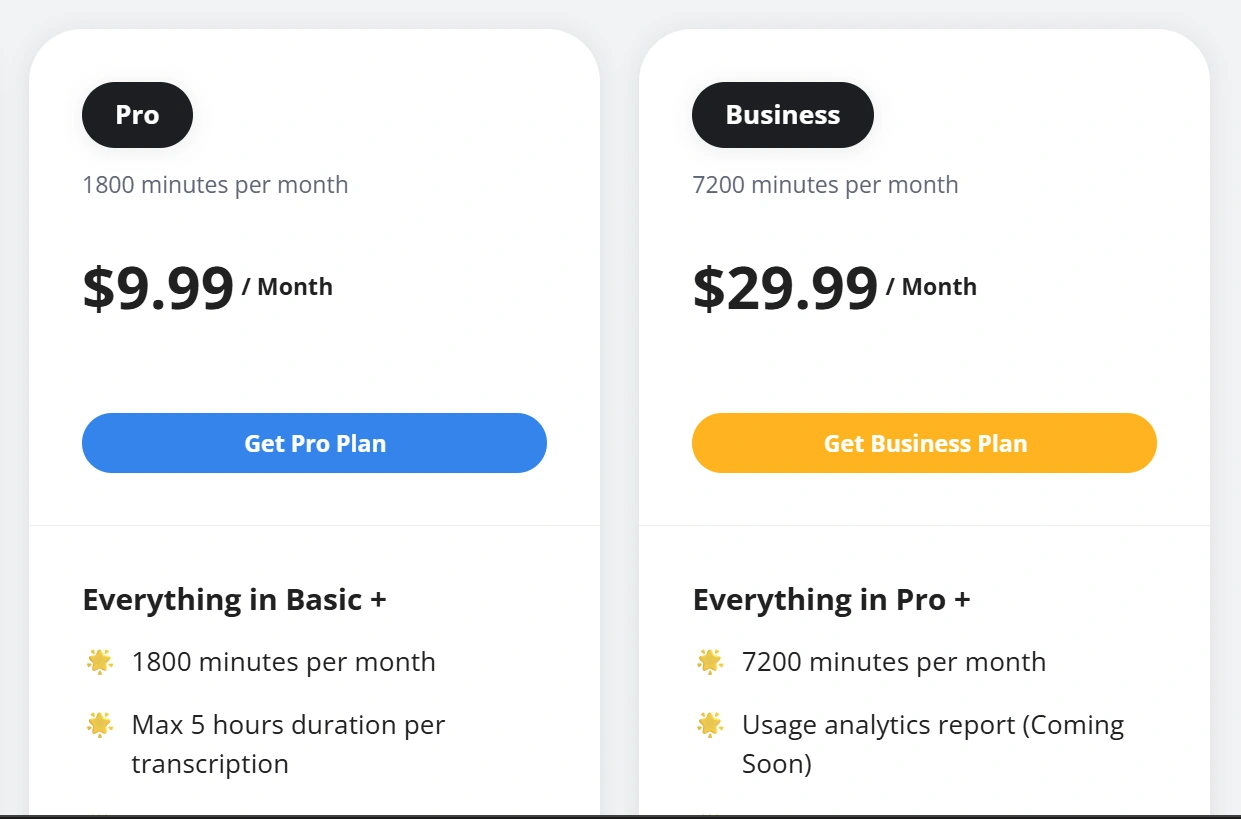Click the Get Business Plan button
This screenshot has height=819, width=1241.
tap(924, 443)
